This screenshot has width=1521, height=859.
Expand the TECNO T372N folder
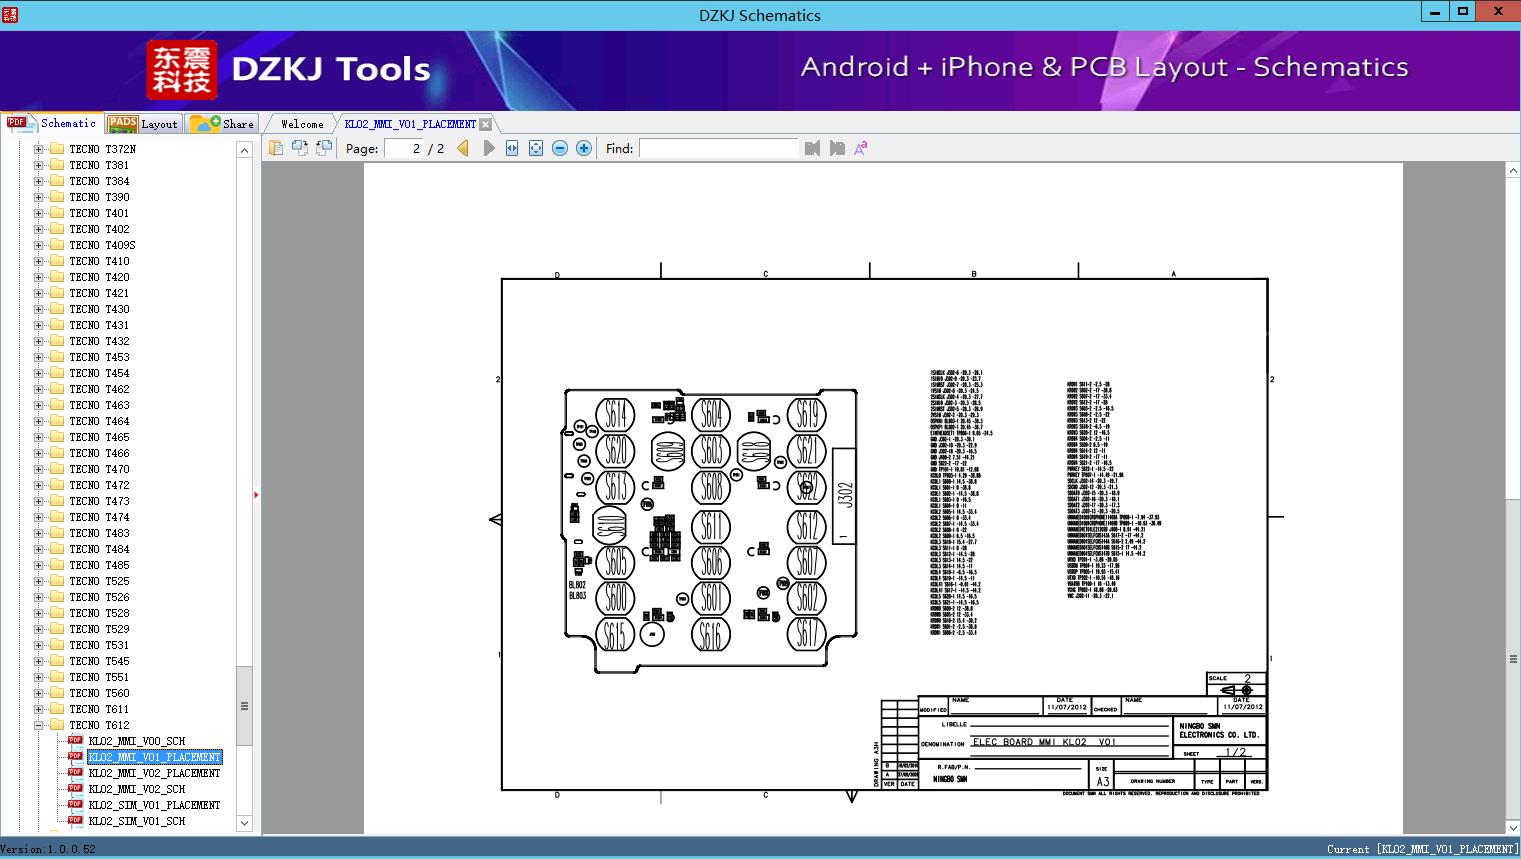[x=39, y=149]
